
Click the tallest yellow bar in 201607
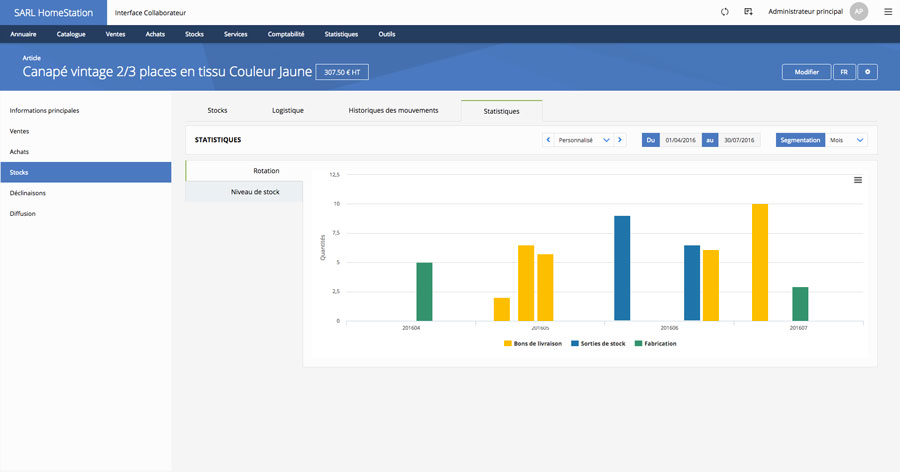click(x=760, y=262)
